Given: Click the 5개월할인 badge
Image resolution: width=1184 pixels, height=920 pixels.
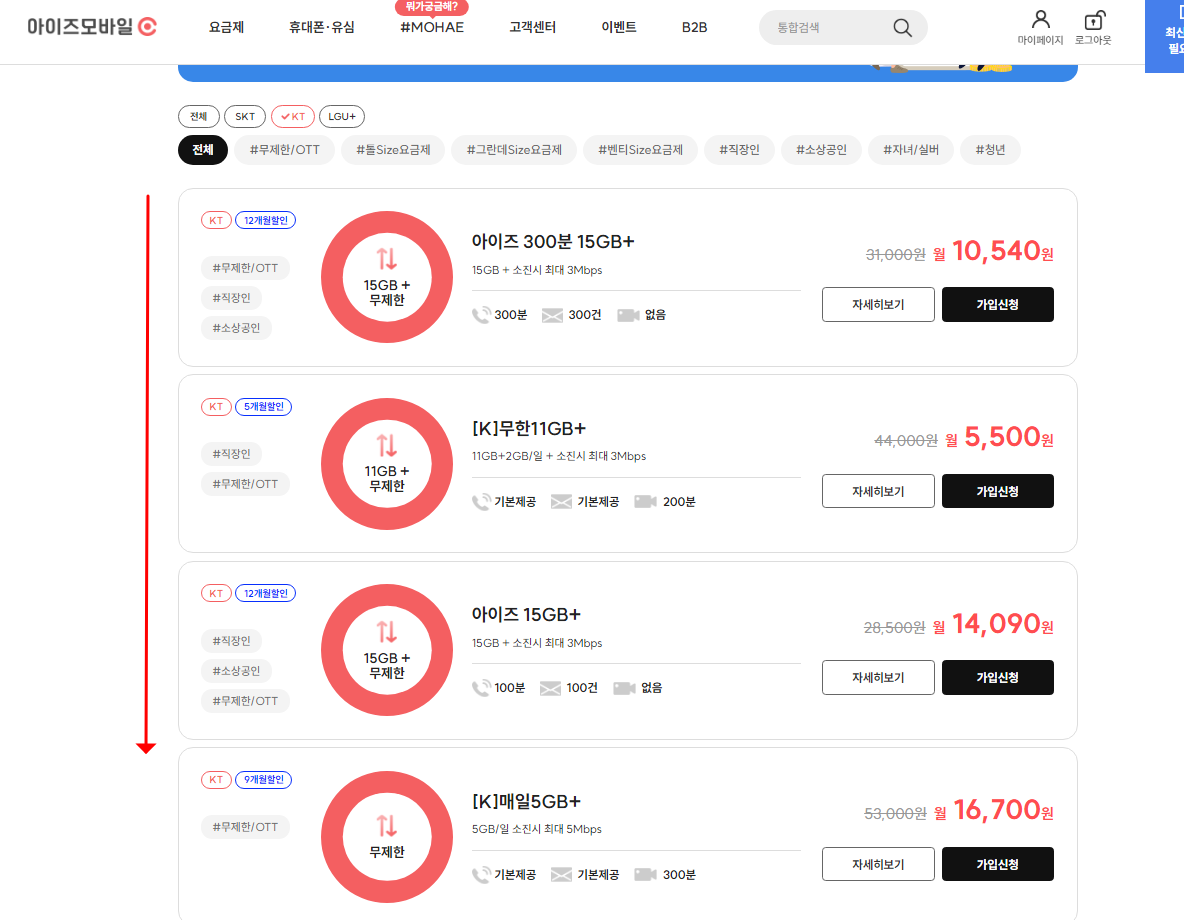Looking at the screenshot, I should (x=264, y=406).
